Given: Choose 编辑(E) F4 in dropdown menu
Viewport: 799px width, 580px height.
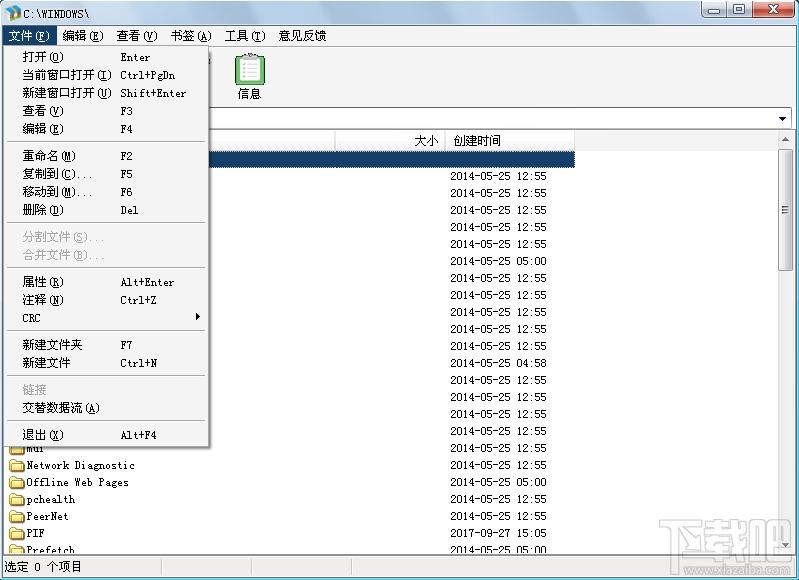Looking at the screenshot, I should 106,128.
